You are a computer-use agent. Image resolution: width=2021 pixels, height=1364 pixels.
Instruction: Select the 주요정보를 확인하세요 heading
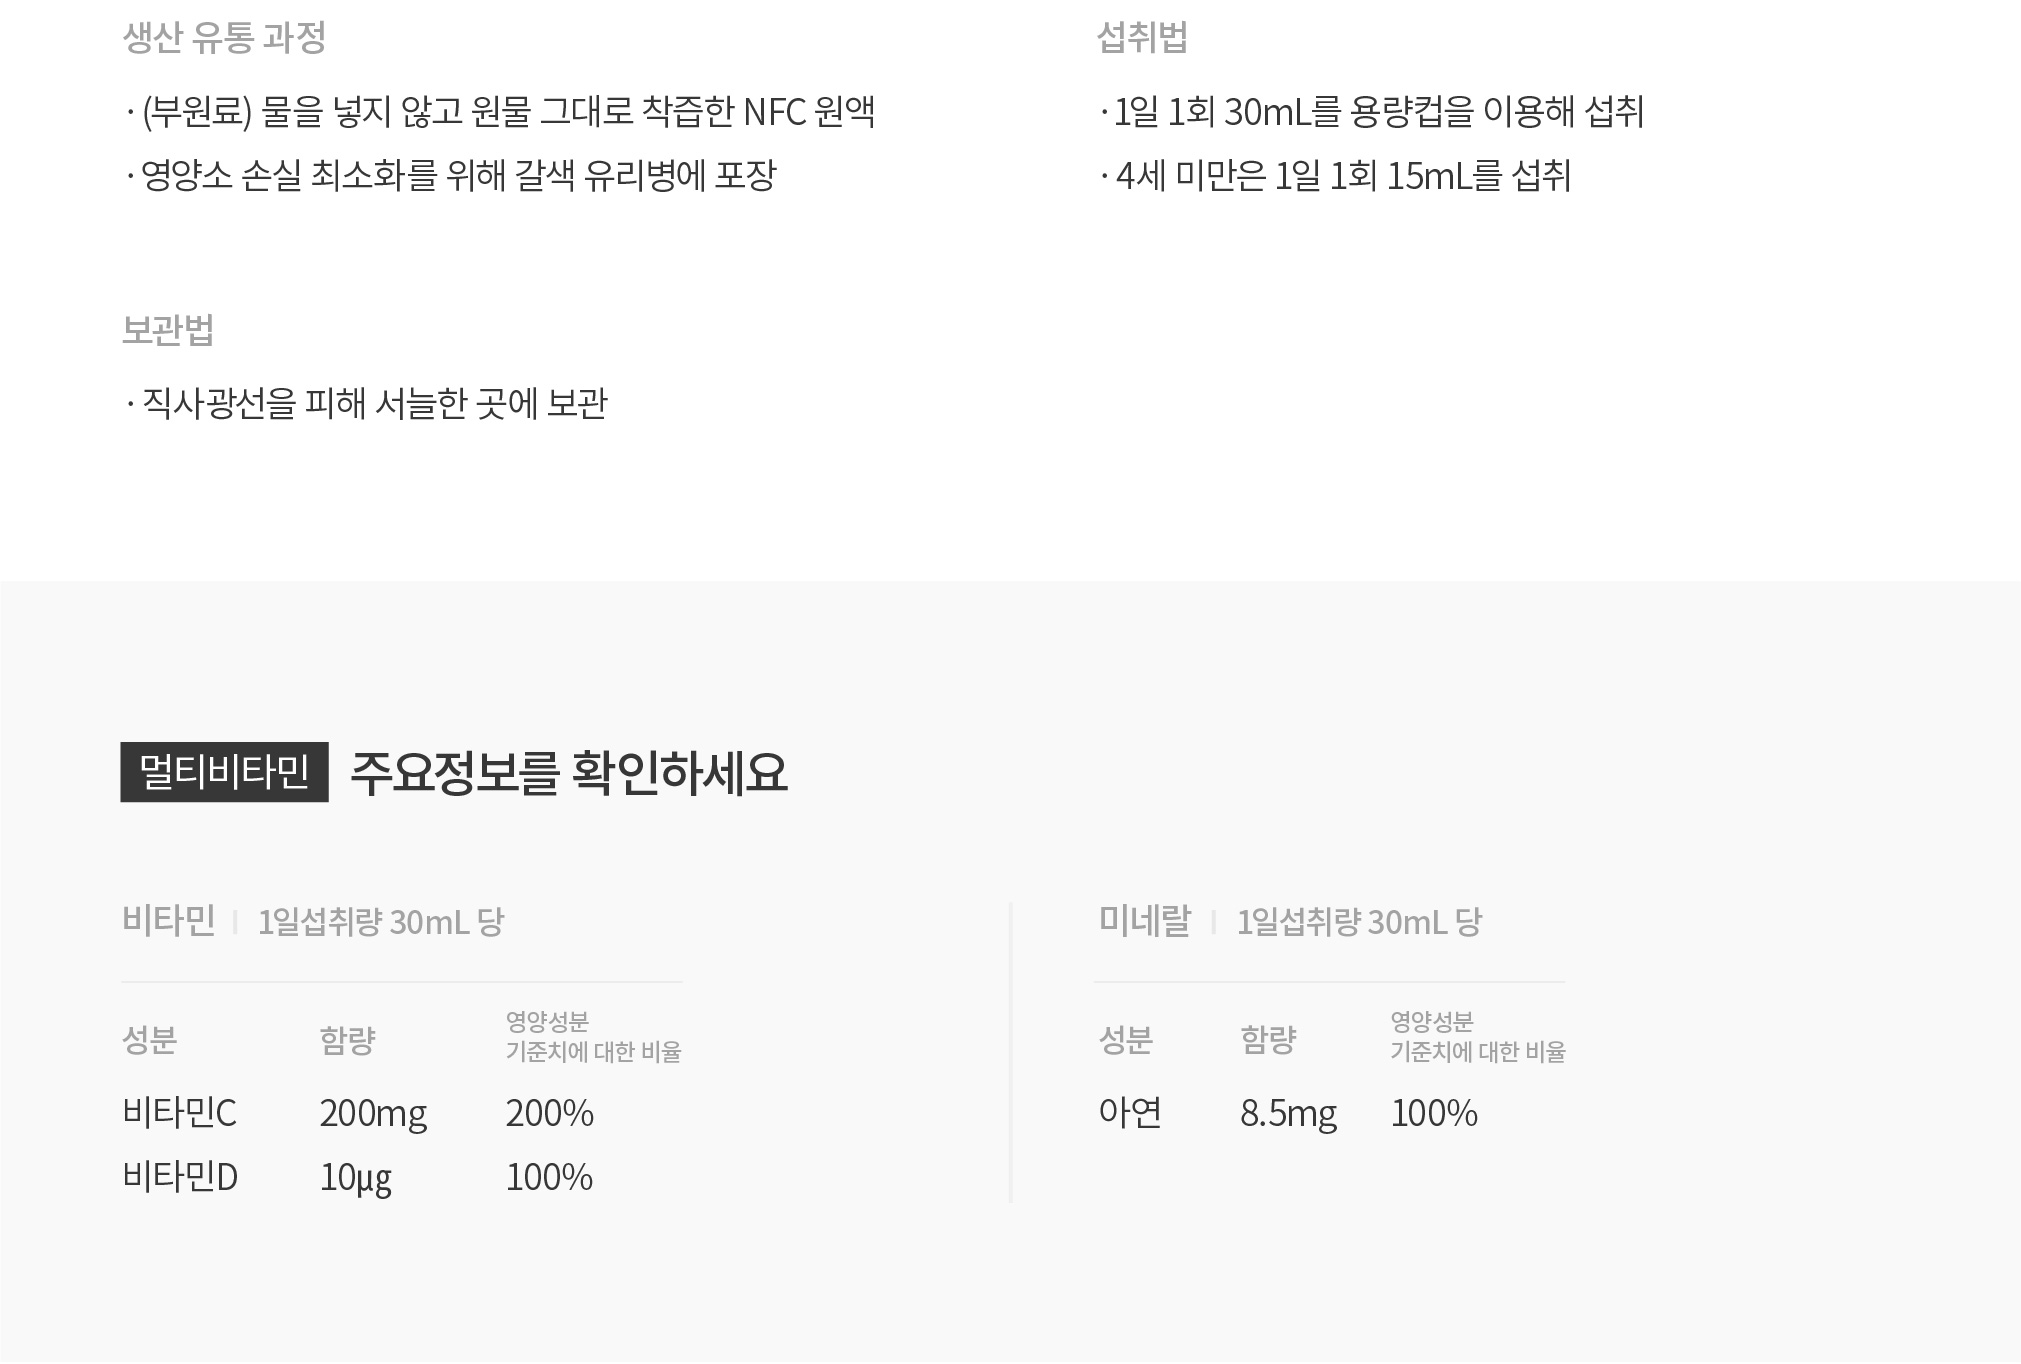click(x=569, y=773)
